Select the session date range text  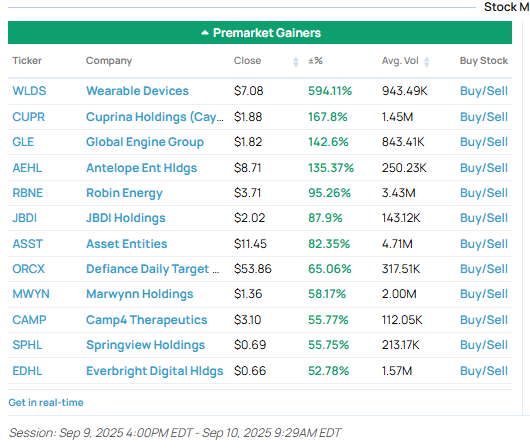[x=175, y=433]
